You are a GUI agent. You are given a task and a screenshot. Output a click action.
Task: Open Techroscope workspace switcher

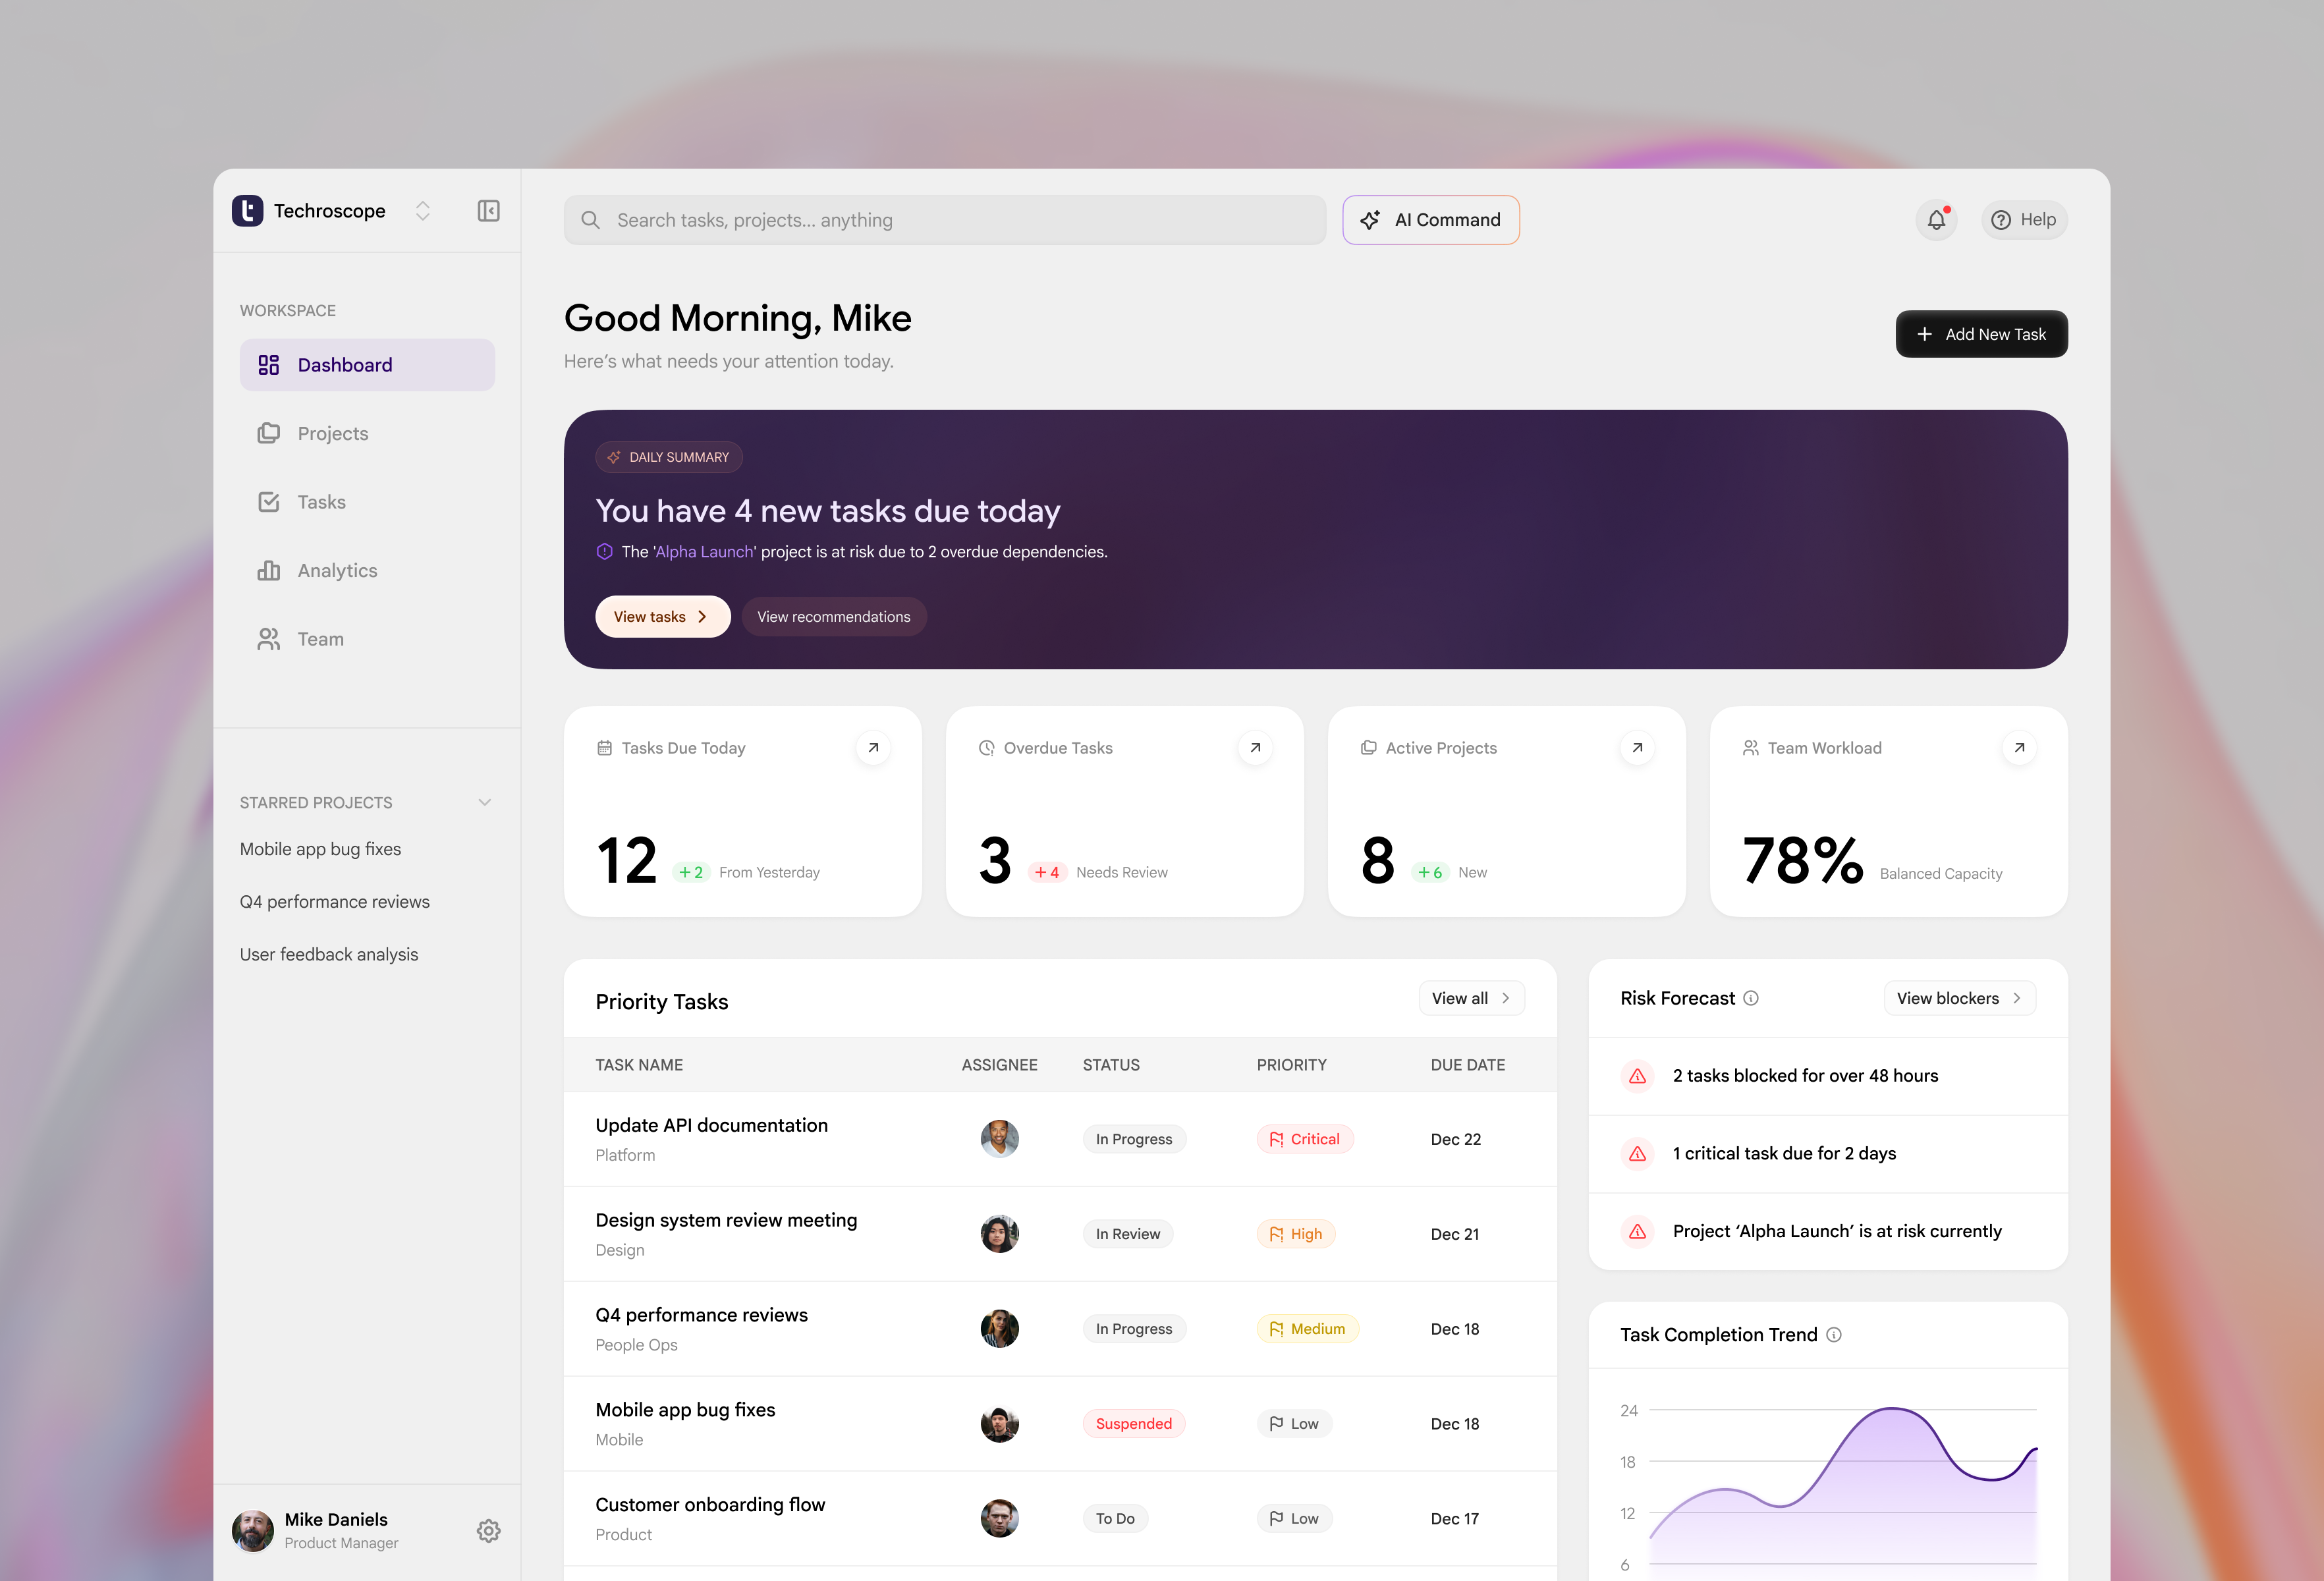coord(422,211)
